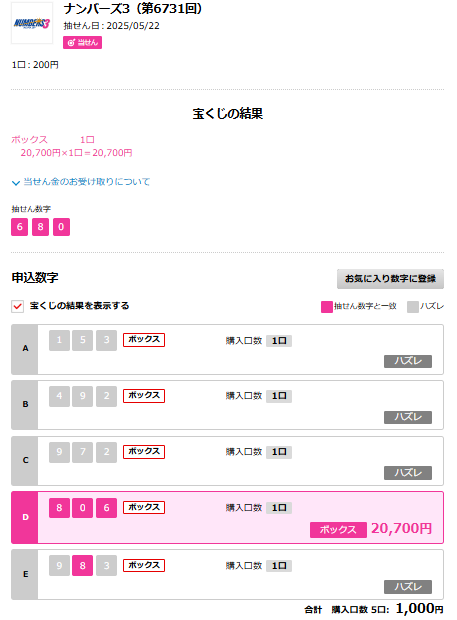Click the 1口 count in row A
The width and height of the screenshot is (457, 620).
point(279,341)
